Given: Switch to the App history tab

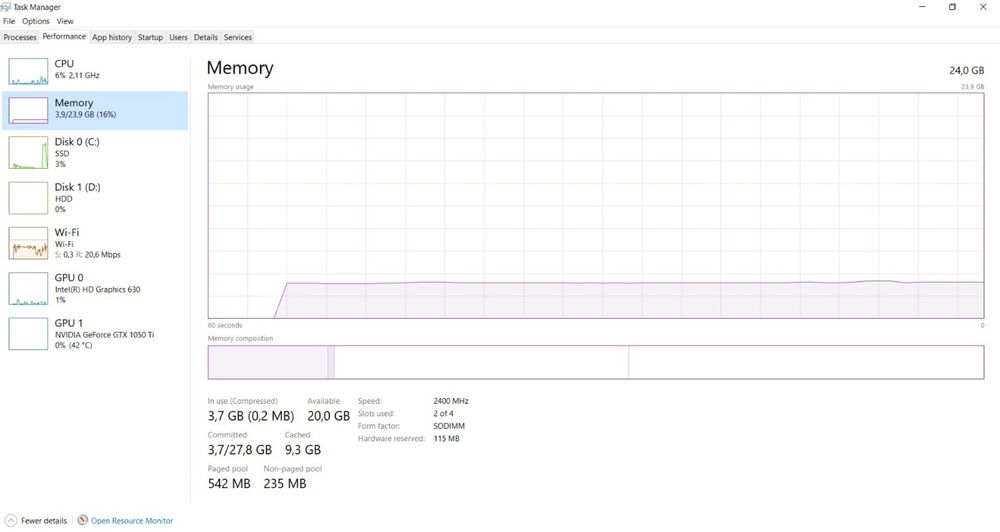Looking at the screenshot, I should click(112, 37).
